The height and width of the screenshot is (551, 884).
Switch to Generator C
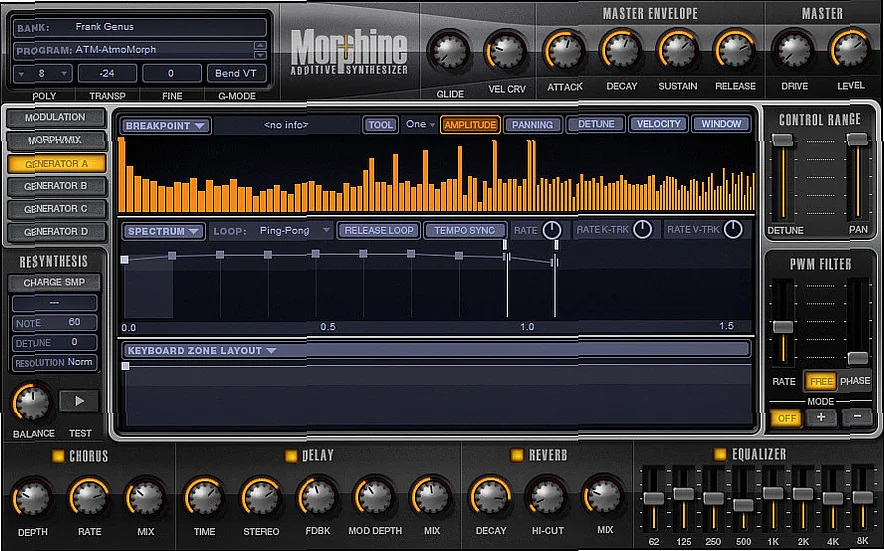coord(56,209)
